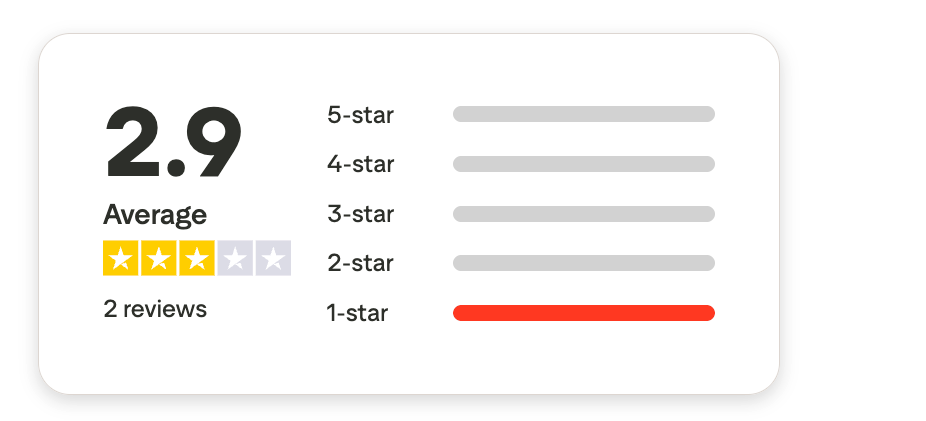The width and height of the screenshot is (926, 421).
Task: Click the red 1-star progress bar
Action: [x=583, y=313]
